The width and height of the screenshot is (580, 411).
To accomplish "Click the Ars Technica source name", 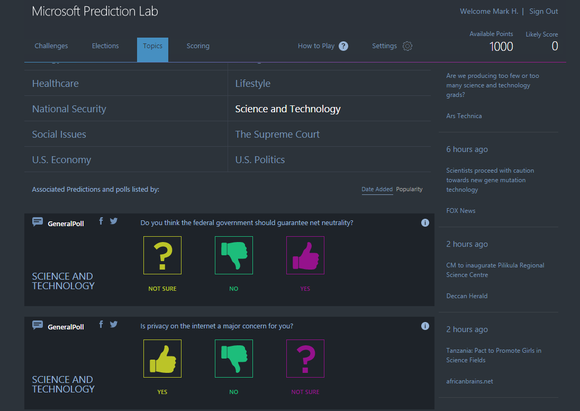I will (464, 116).
